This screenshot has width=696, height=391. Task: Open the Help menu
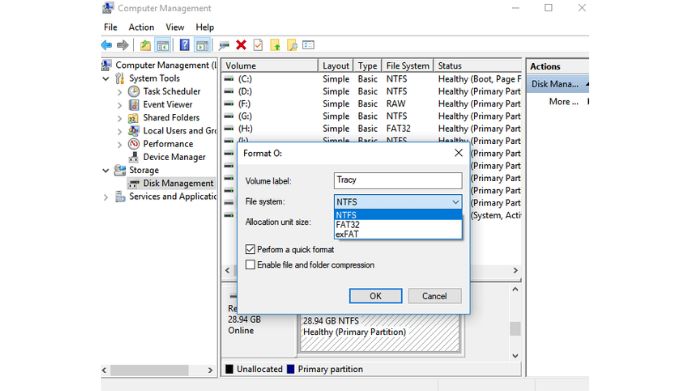tap(205, 27)
